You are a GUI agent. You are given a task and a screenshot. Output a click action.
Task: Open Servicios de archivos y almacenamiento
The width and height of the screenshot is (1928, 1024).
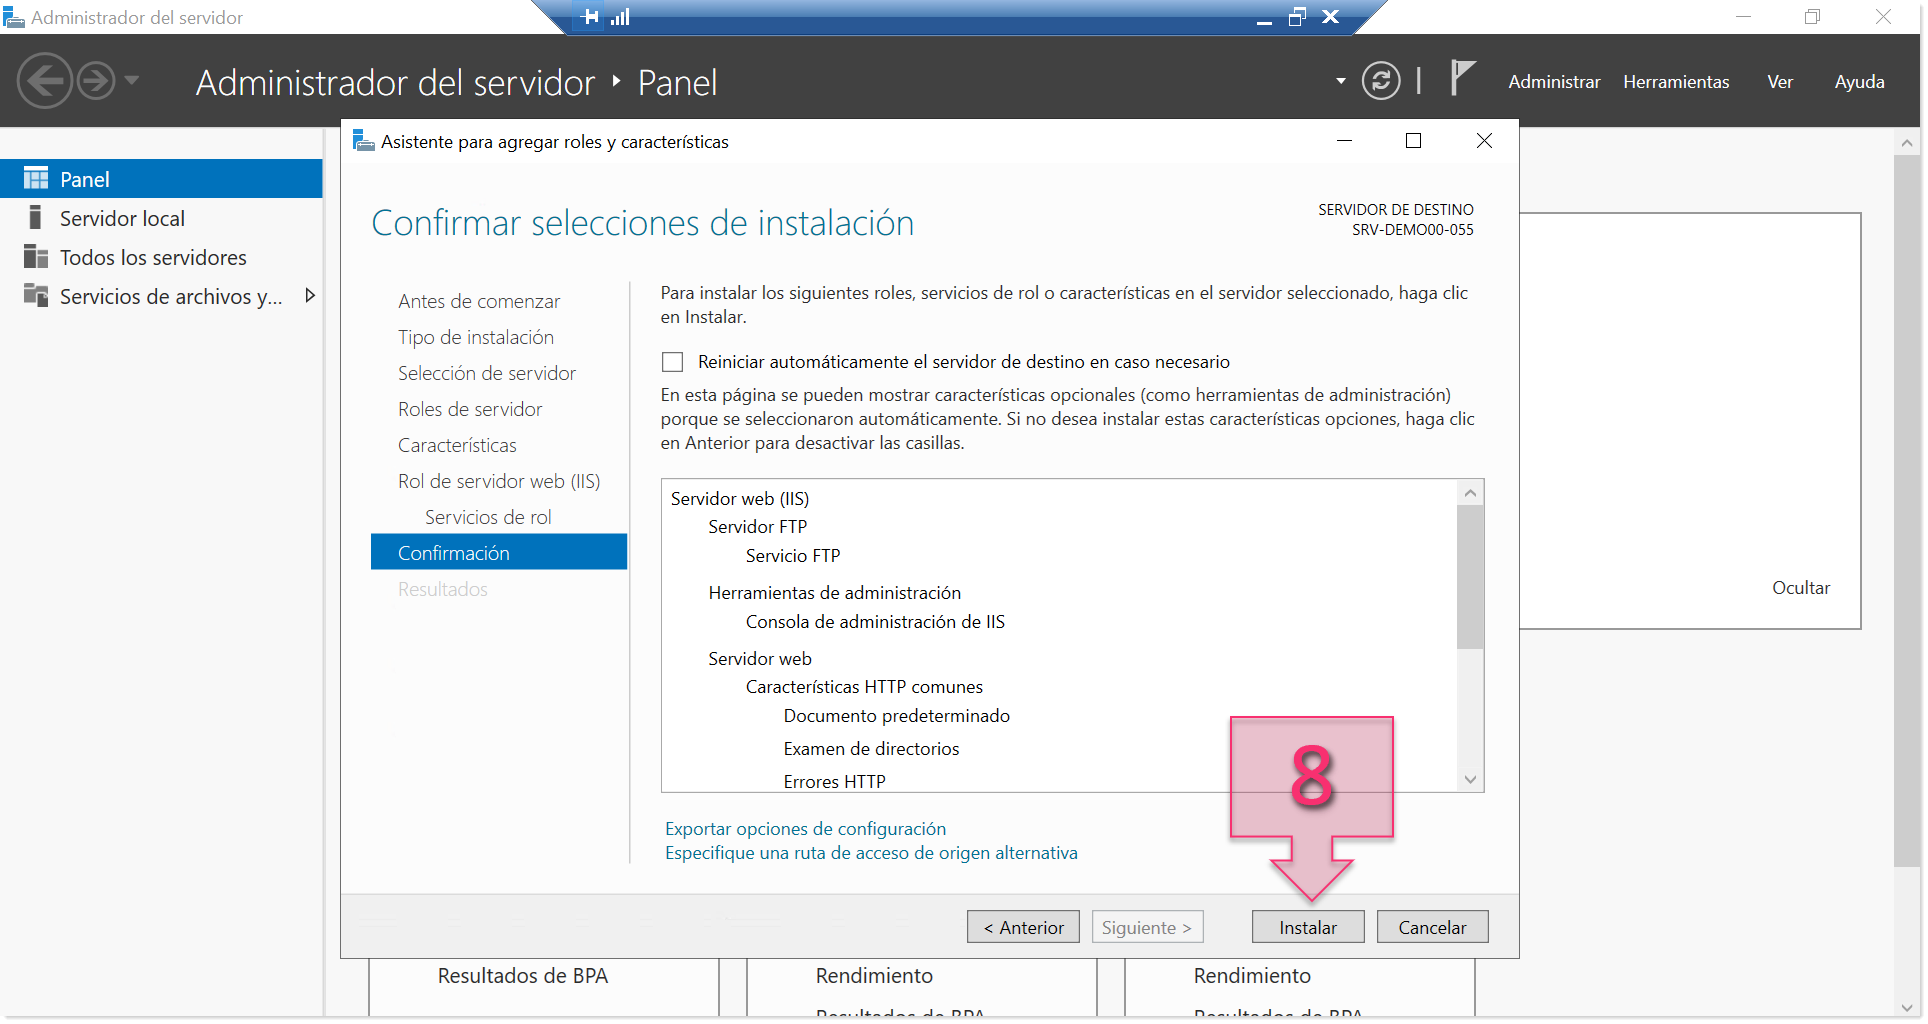pyautogui.click(x=170, y=296)
